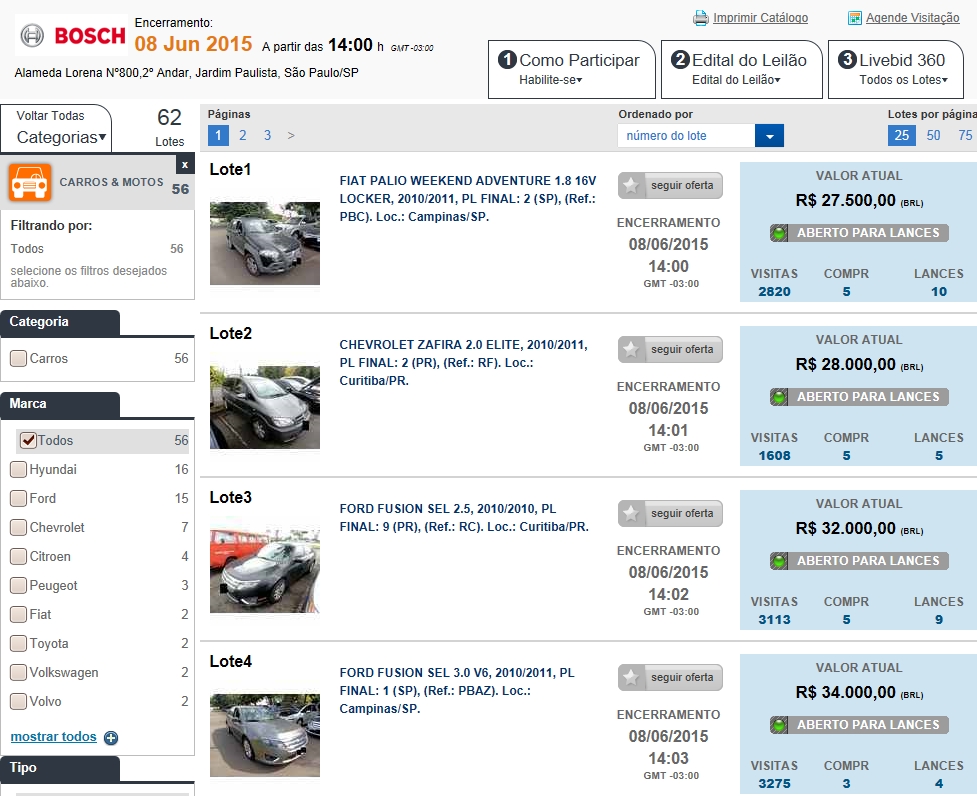Click Aberto para Lances on Lote1
977x796 pixels.
(859, 233)
